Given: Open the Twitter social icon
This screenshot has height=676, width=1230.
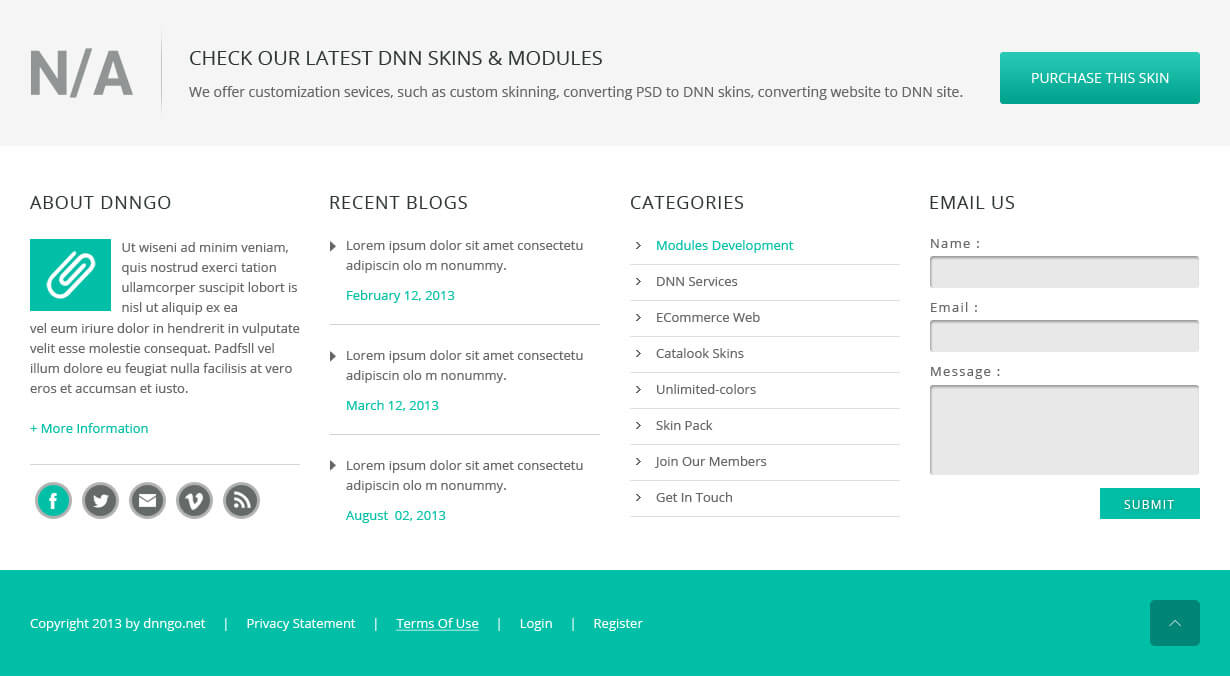Looking at the screenshot, I should [100, 500].
